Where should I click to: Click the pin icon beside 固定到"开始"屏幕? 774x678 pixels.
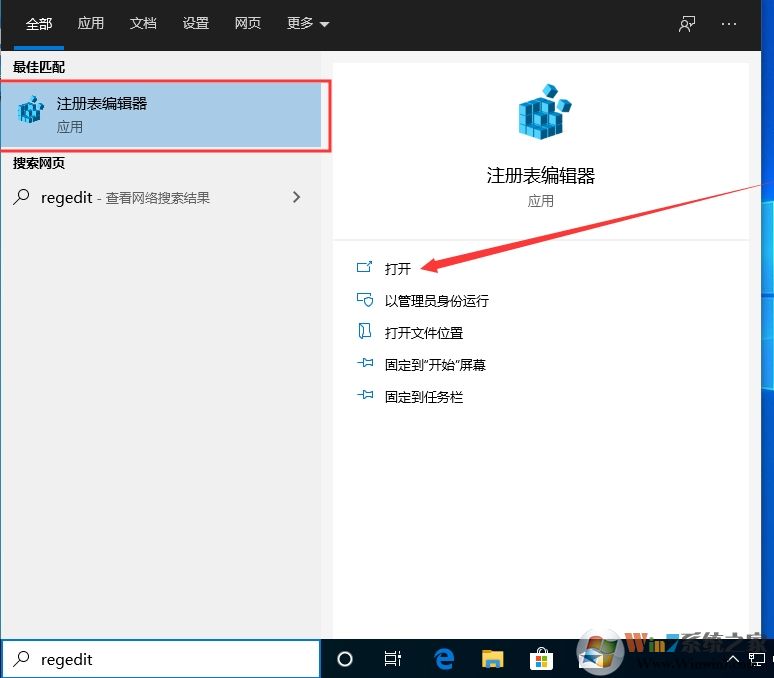[365, 363]
